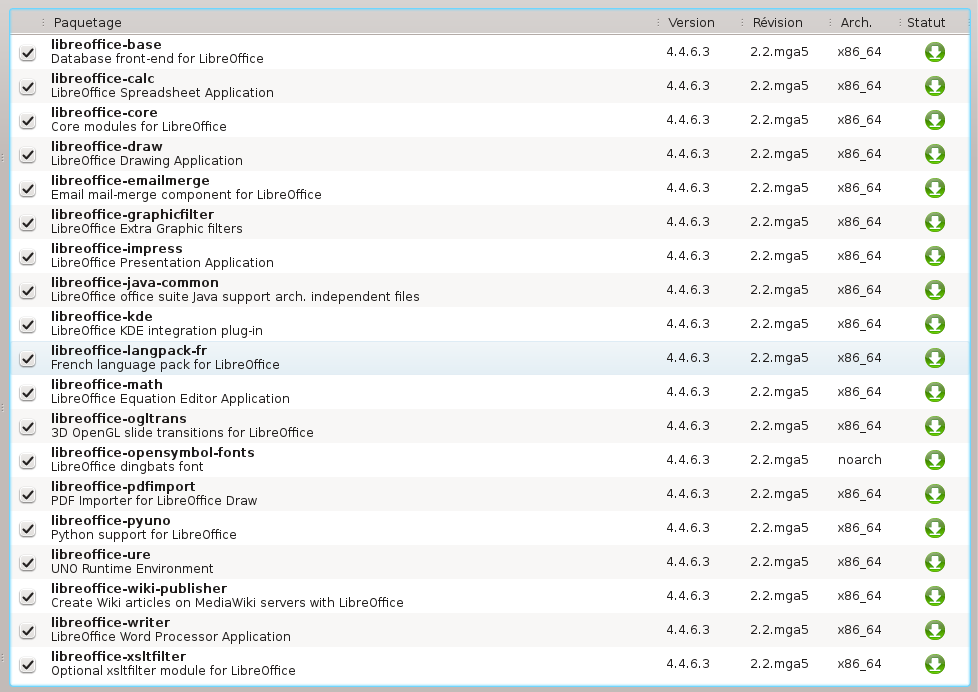This screenshot has width=978, height=692.
Task: Click the green download status icon for libreoffice-base
Action: (934, 52)
